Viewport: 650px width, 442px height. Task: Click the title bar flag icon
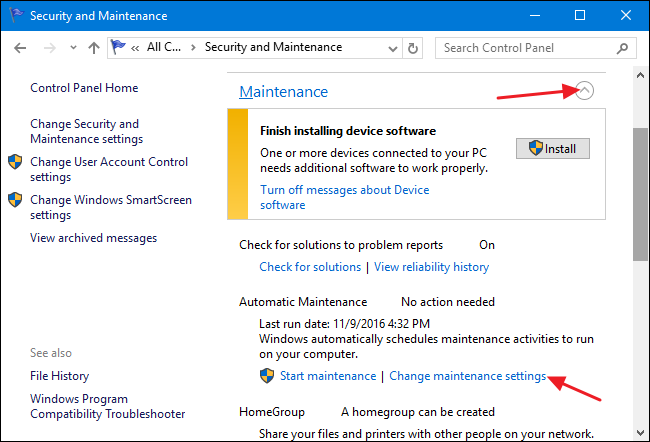tap(16, 15)
